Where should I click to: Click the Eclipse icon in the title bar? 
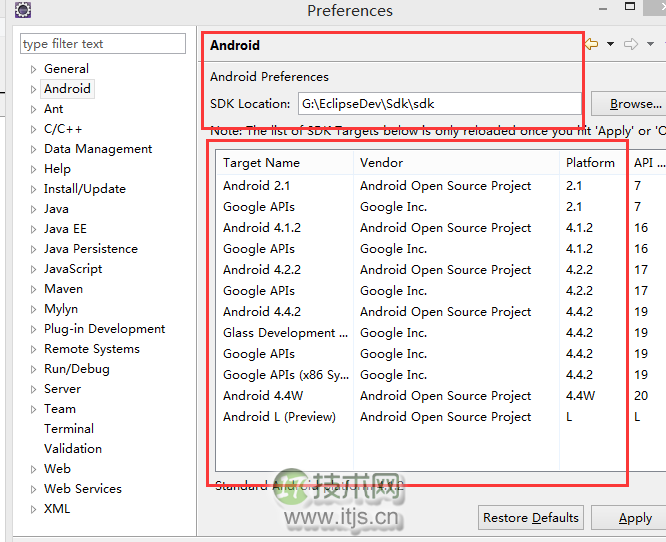point(23,9)
